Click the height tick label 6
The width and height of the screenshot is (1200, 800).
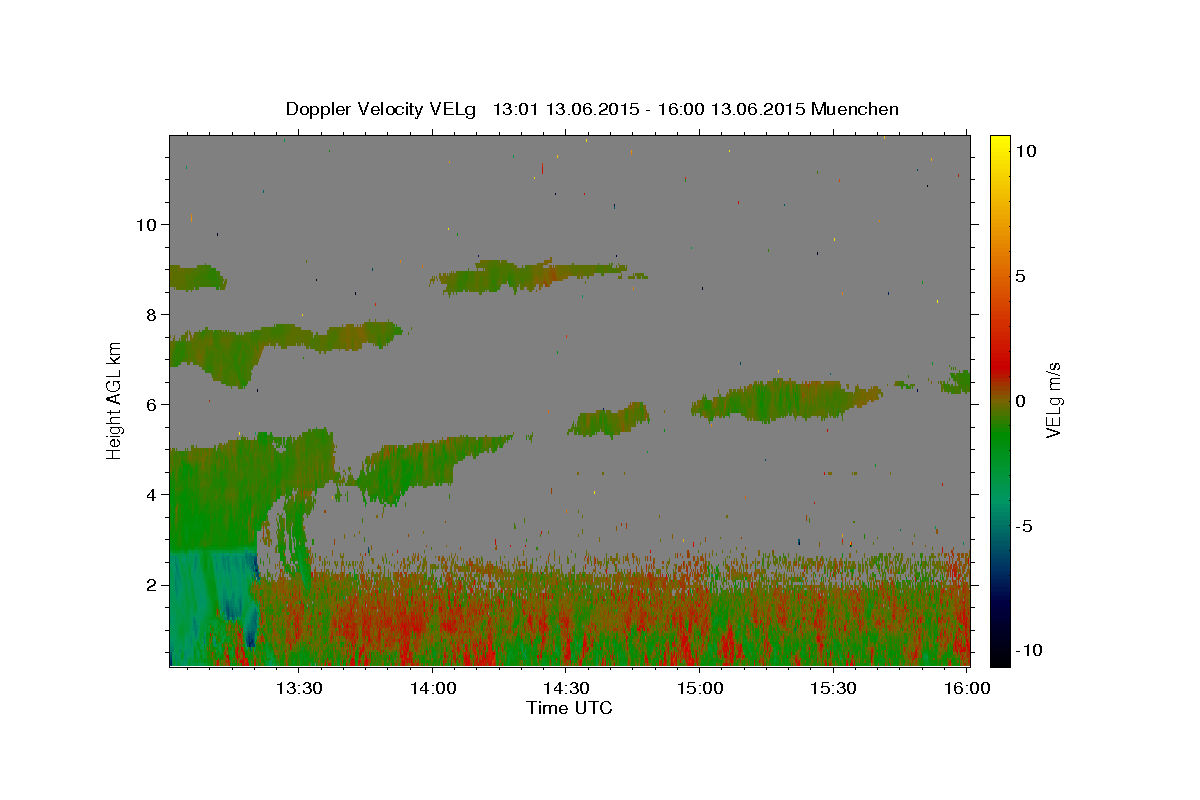[x=150, y=404]
